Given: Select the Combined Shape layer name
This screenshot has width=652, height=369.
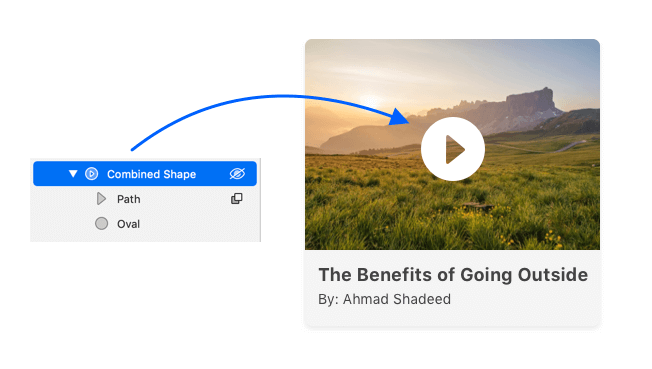Looking at the screenshot, I should (x=151, y=174).
